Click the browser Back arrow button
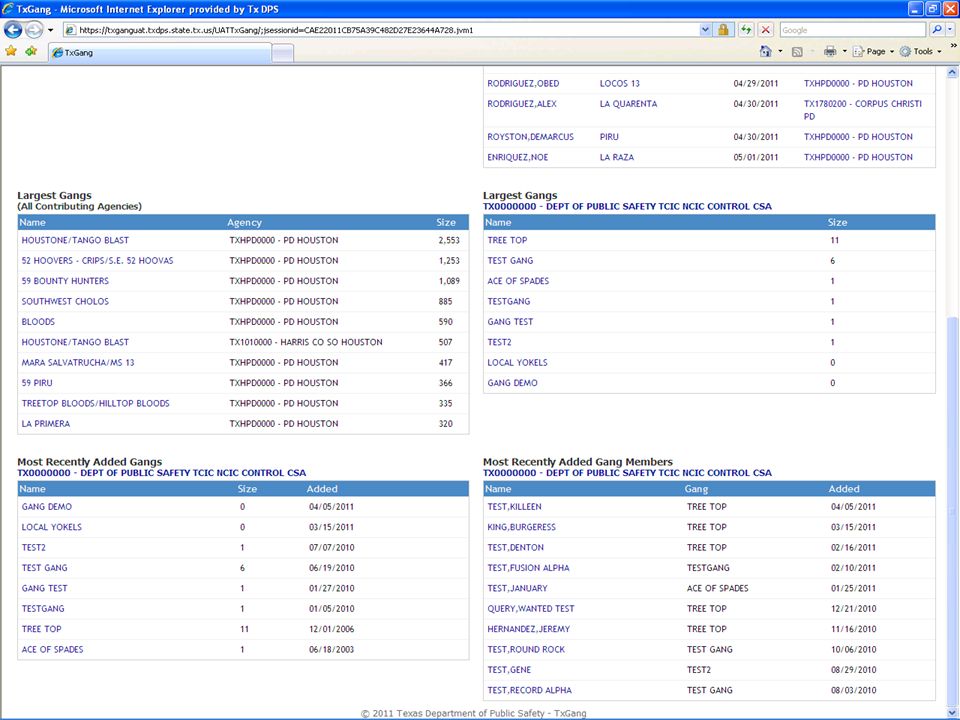 13,29
